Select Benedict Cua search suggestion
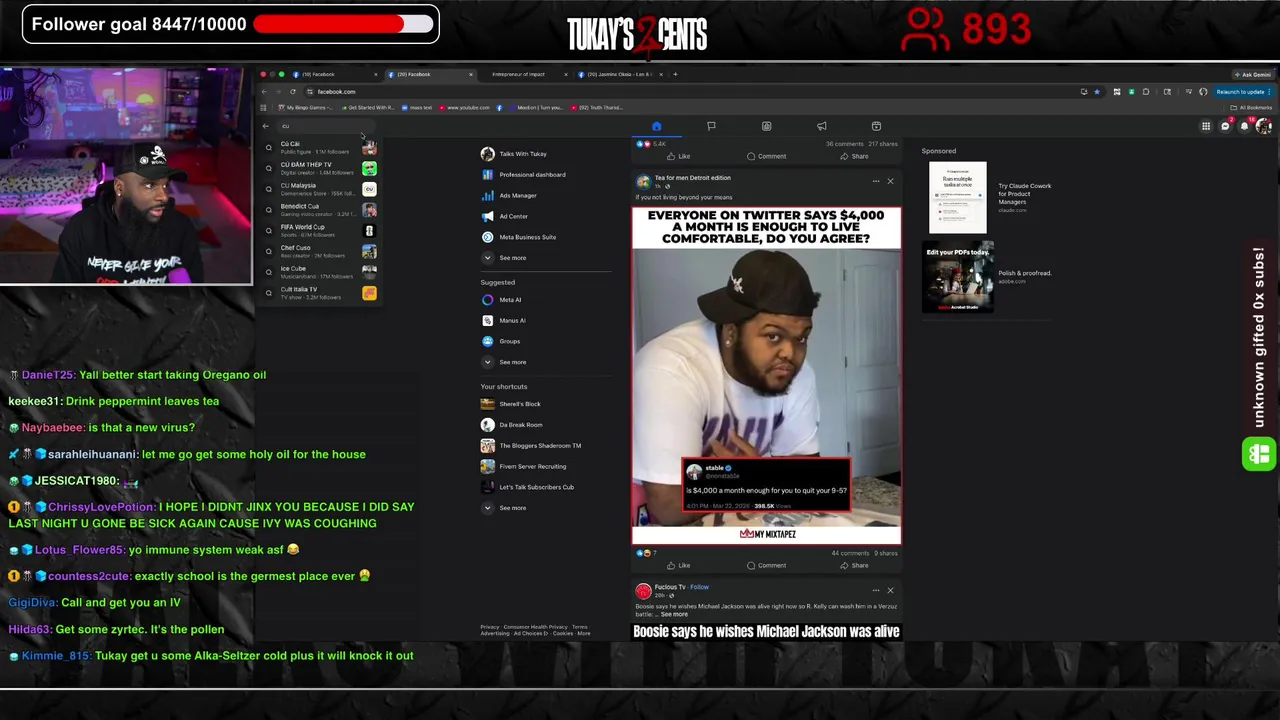 (x=320, y=210)
